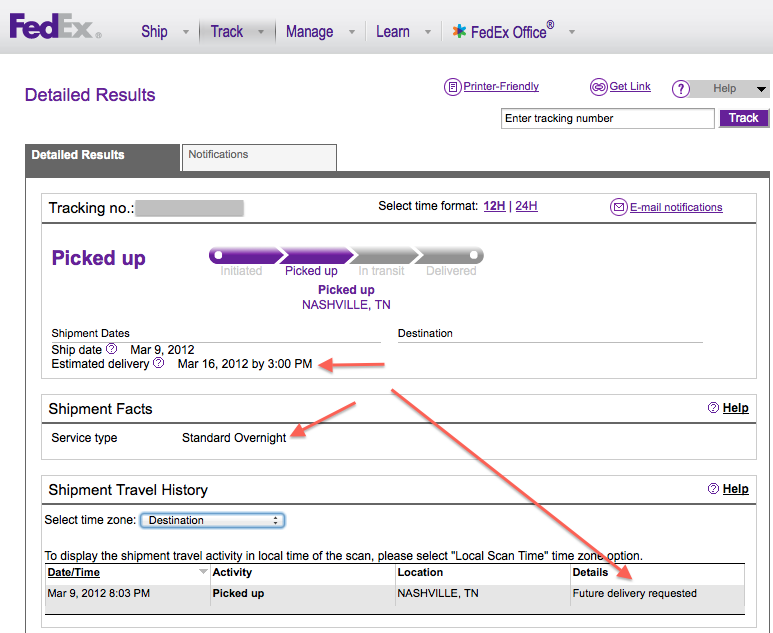Sort by the Date/Time column header

coord(73,572)
